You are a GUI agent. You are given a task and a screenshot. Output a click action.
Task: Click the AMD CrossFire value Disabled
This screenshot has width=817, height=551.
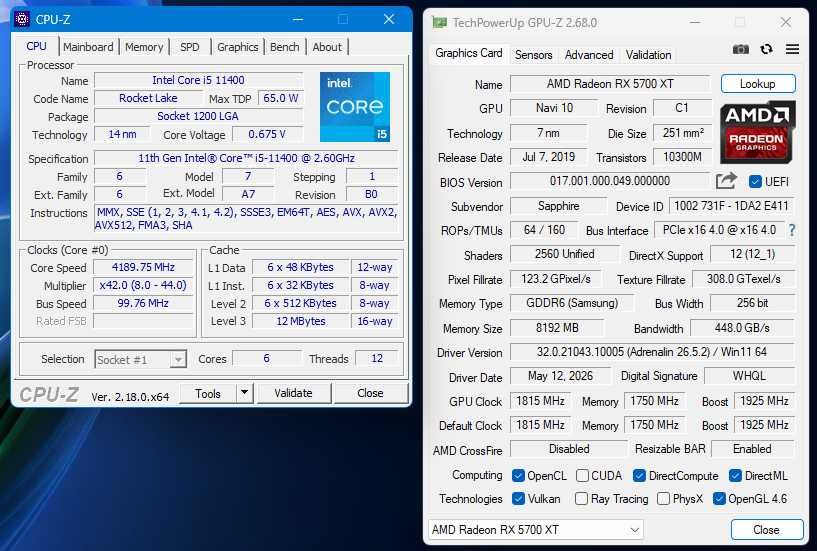click(569, 449)
